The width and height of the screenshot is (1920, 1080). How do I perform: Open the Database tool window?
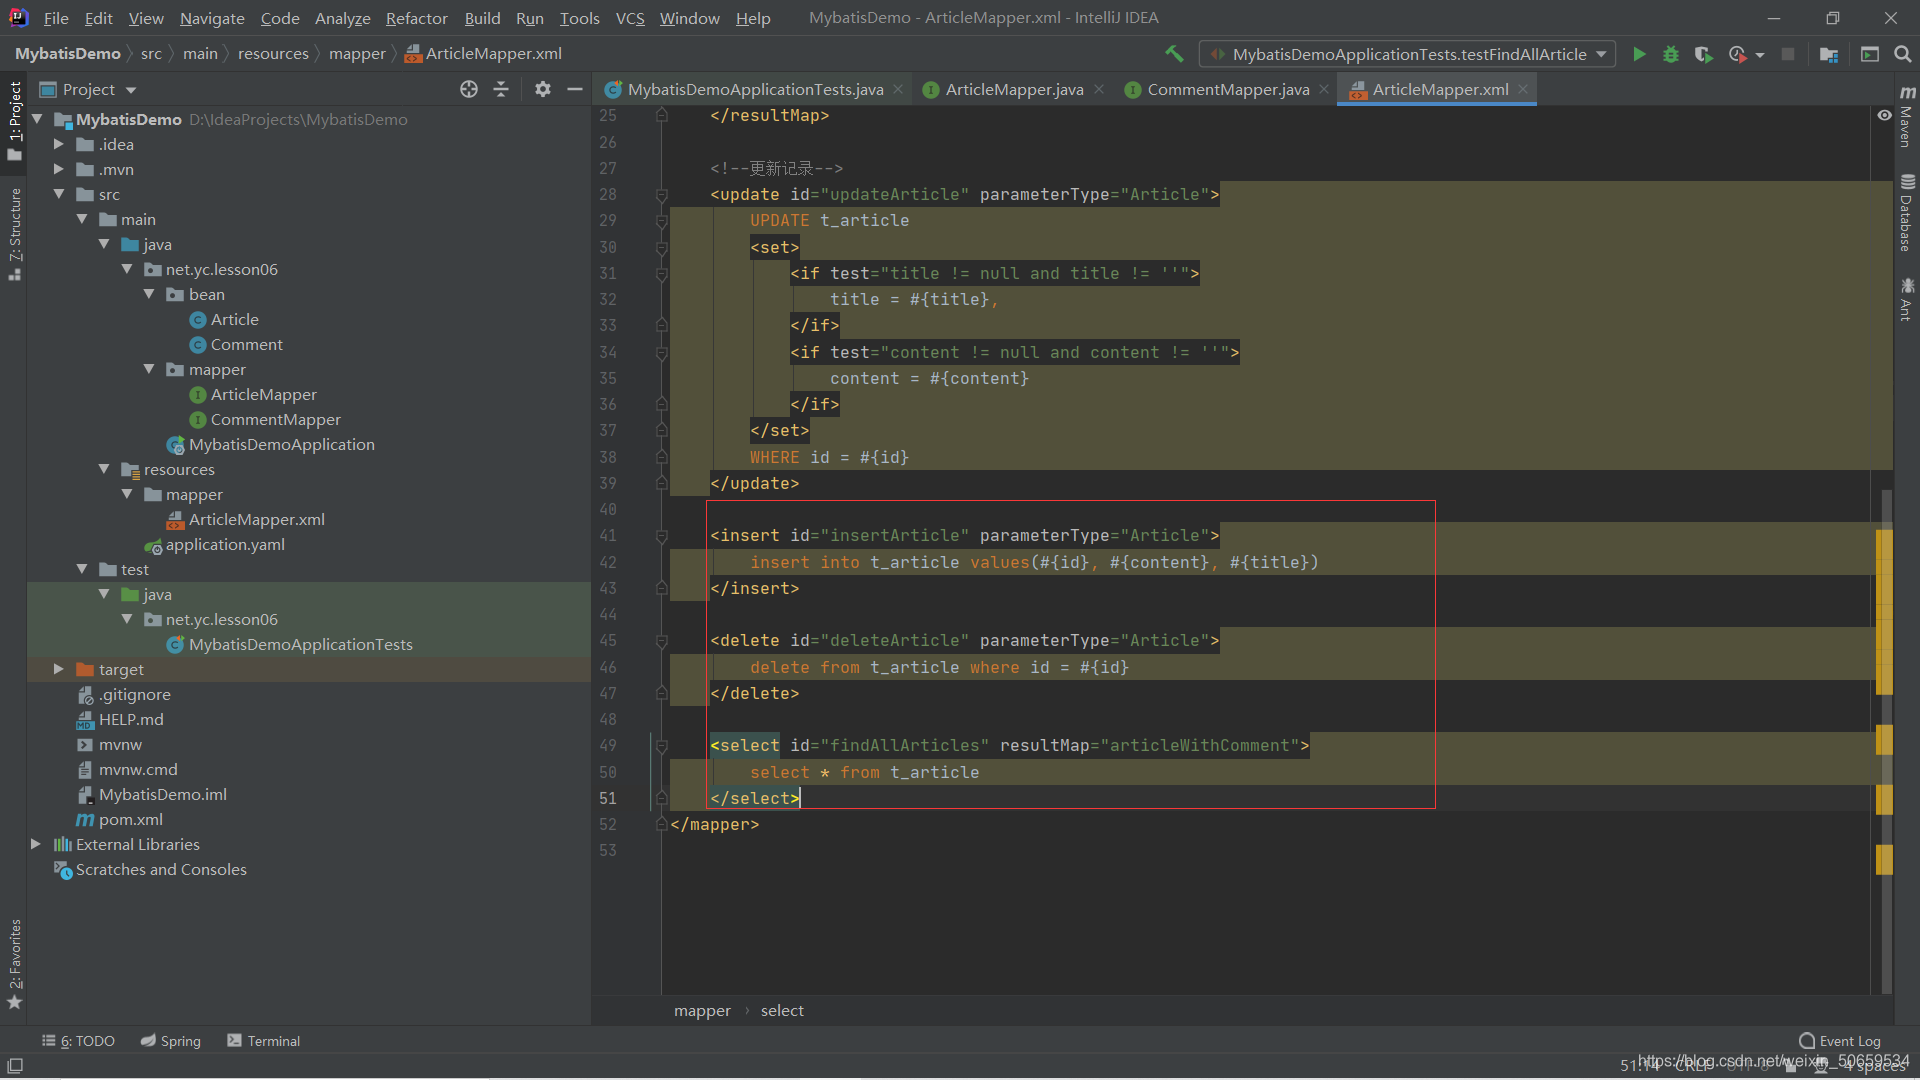(x=1906, y=213)
